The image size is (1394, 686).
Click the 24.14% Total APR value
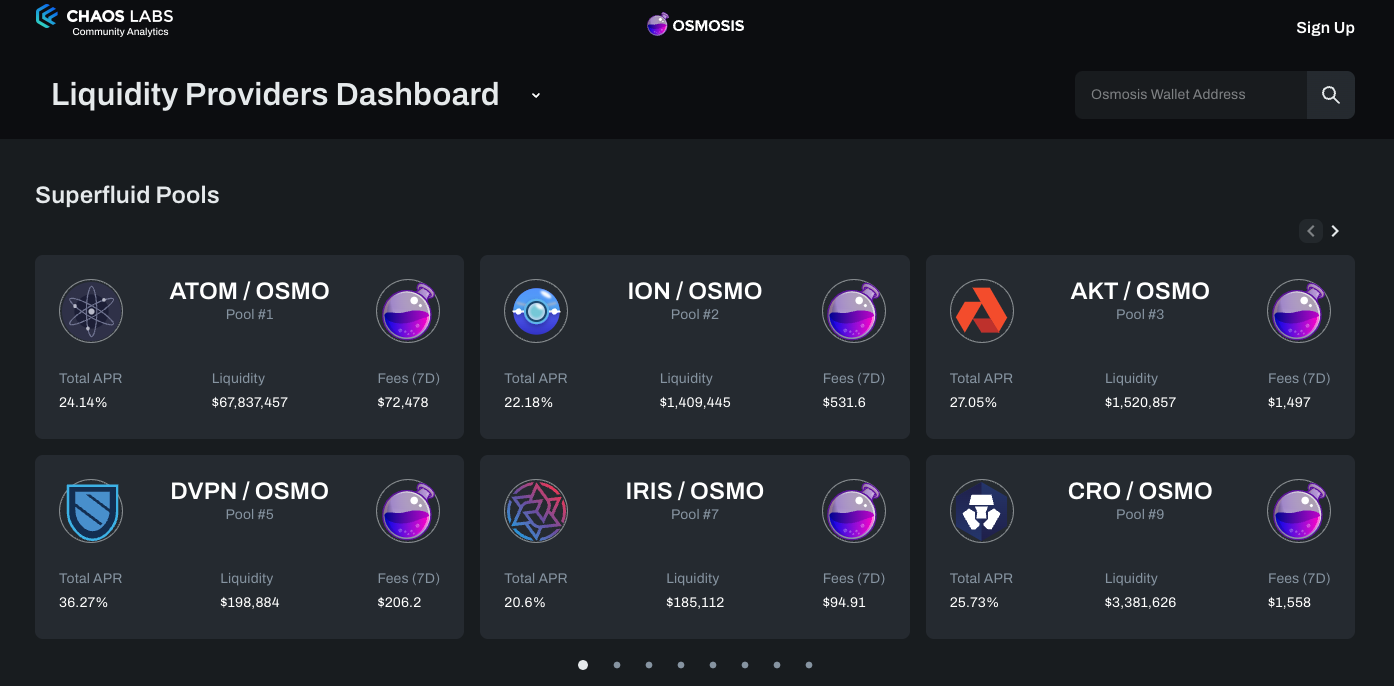tap(83, 402)
